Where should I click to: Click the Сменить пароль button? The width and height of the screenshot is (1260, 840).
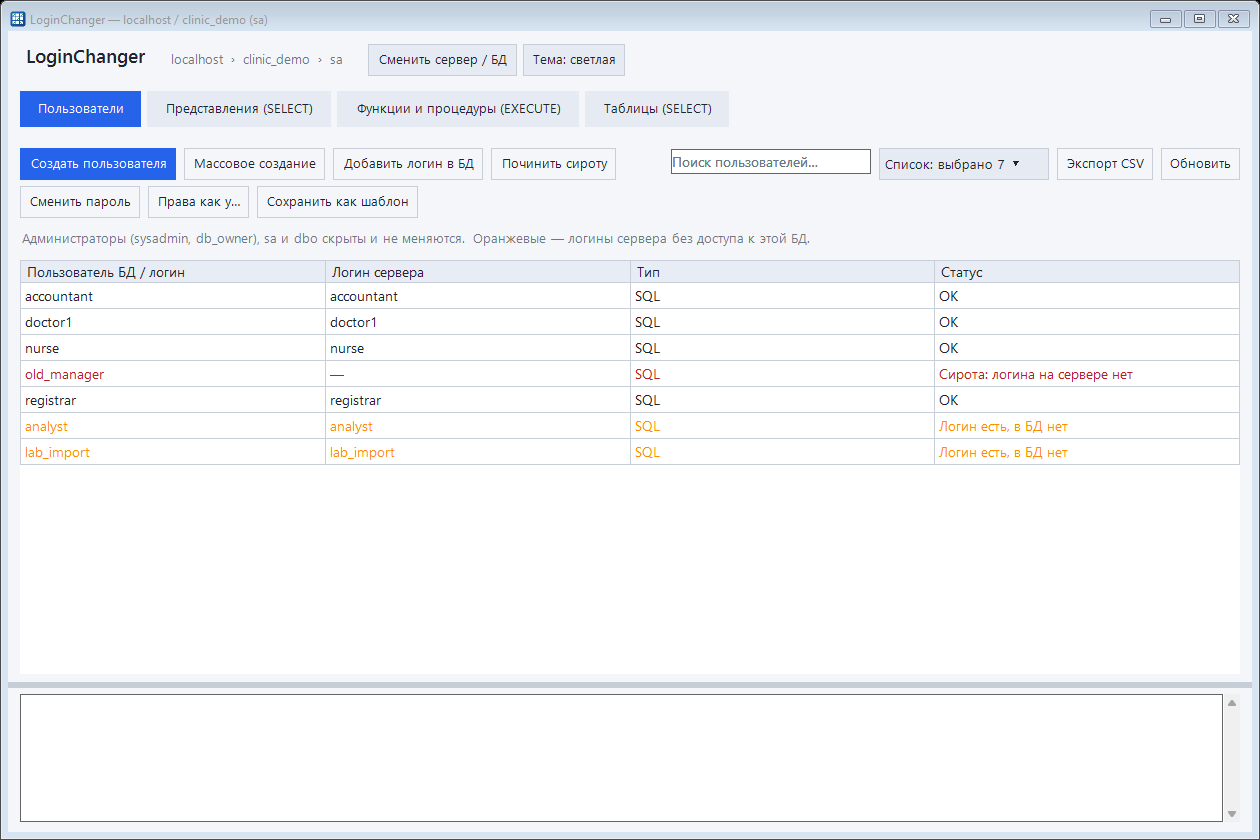(x=80, y=202)
